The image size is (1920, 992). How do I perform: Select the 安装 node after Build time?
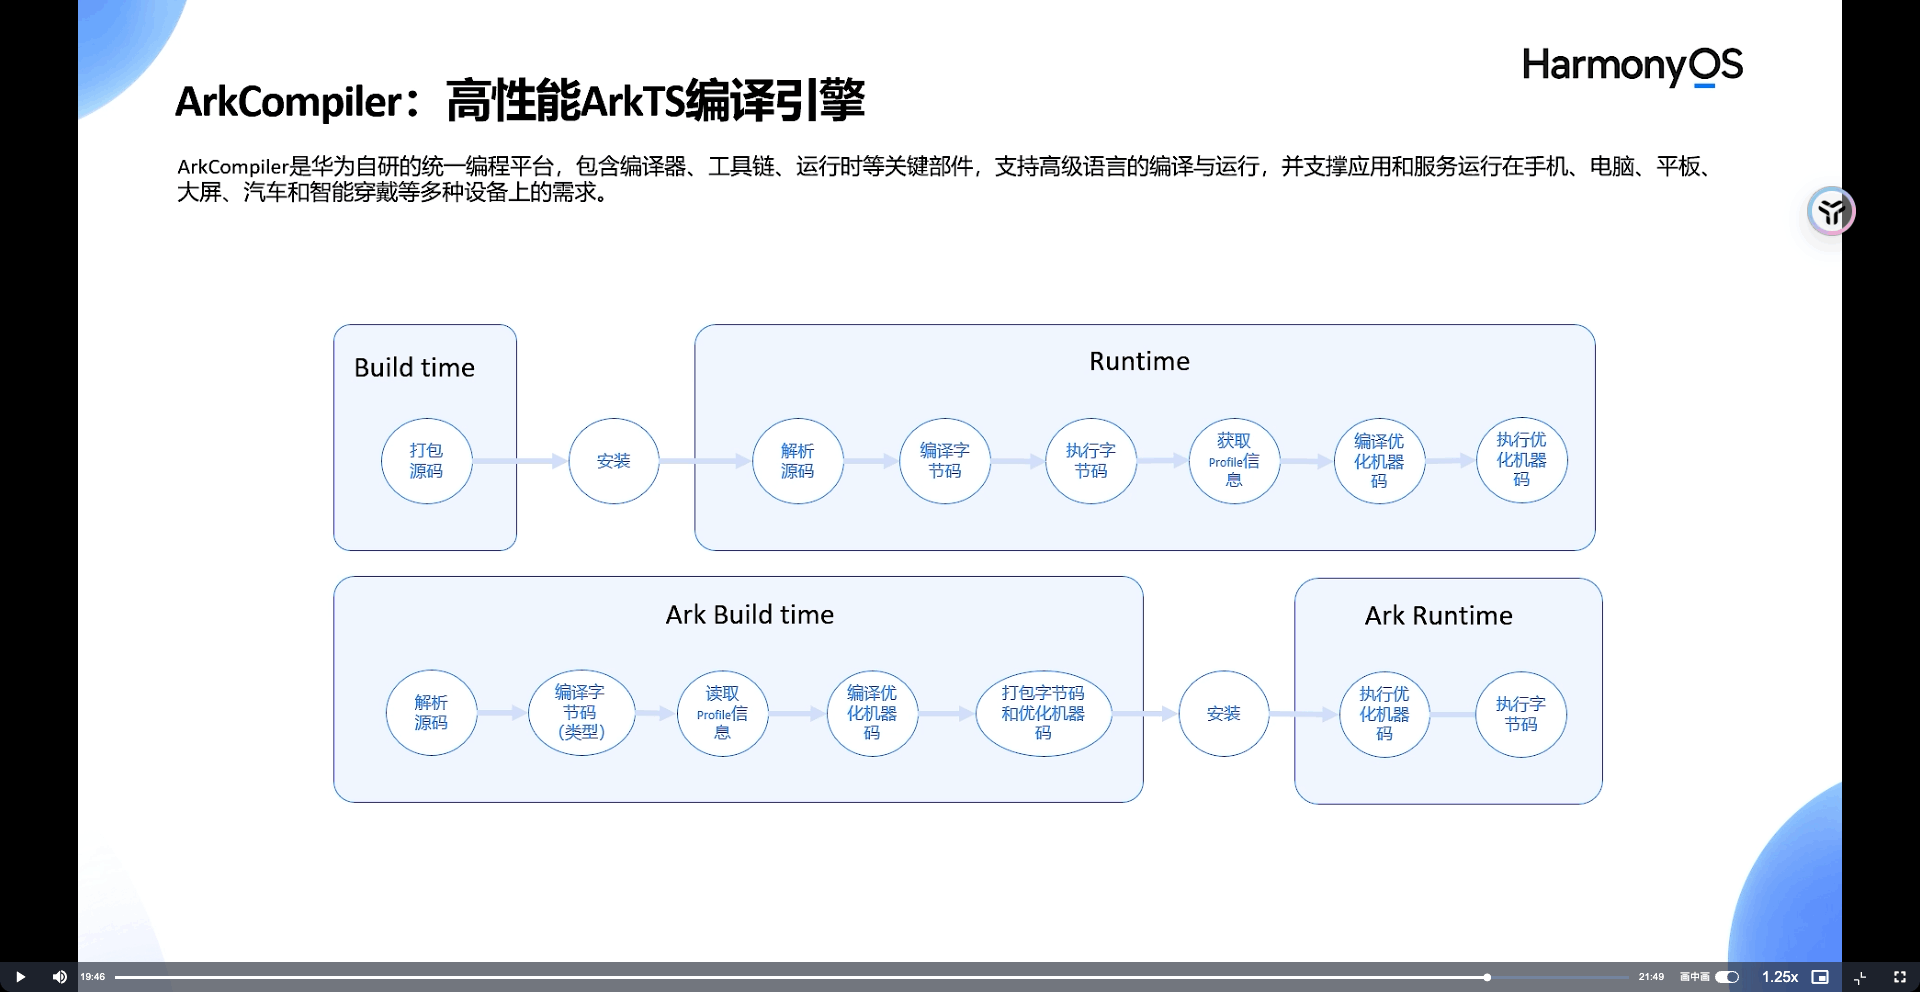pyautogui.click(x=614, y=461)
